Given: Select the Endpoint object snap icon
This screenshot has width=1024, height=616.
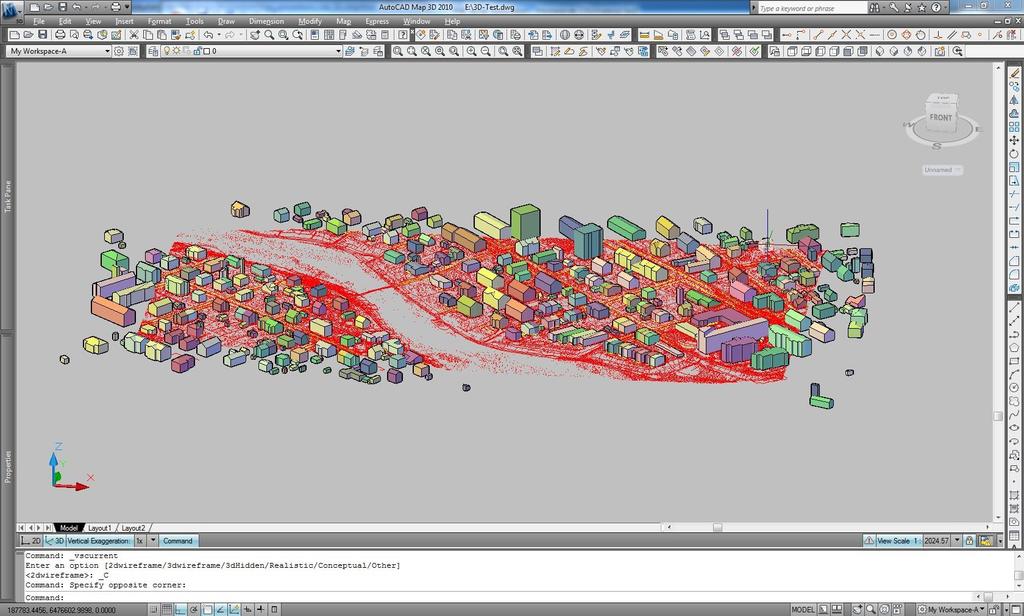Looking at the screenshot, I should click(818, 35).
